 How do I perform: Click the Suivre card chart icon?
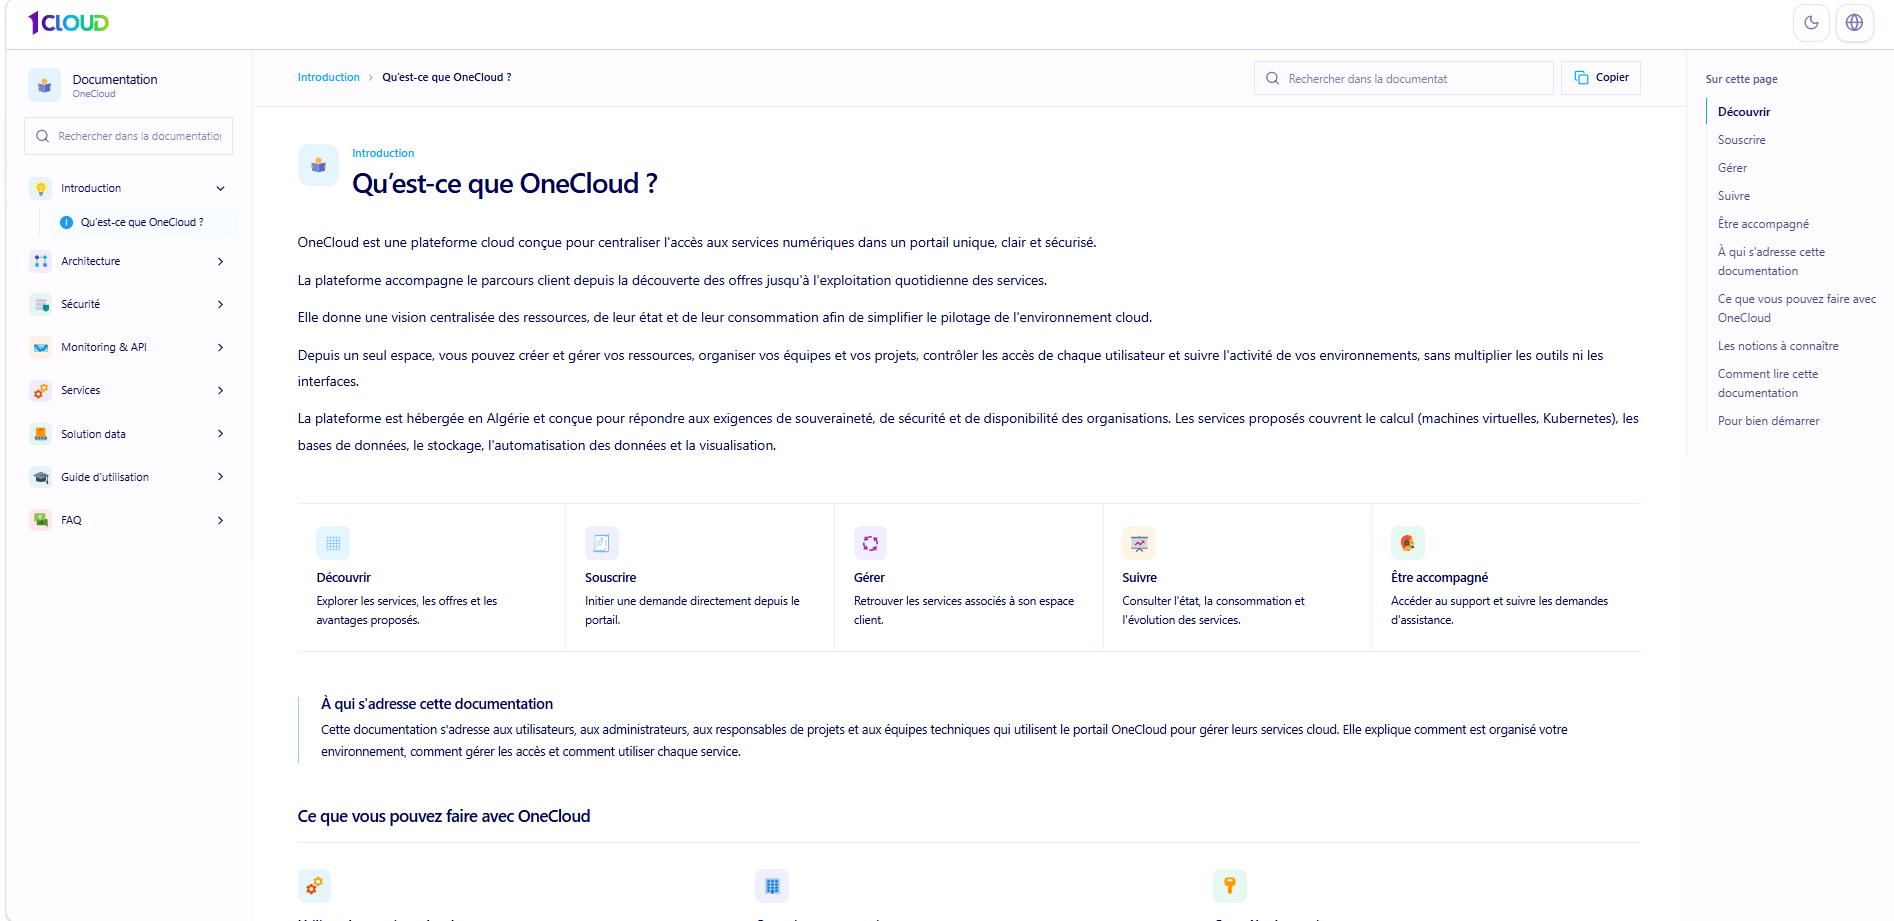[1139, 543]
